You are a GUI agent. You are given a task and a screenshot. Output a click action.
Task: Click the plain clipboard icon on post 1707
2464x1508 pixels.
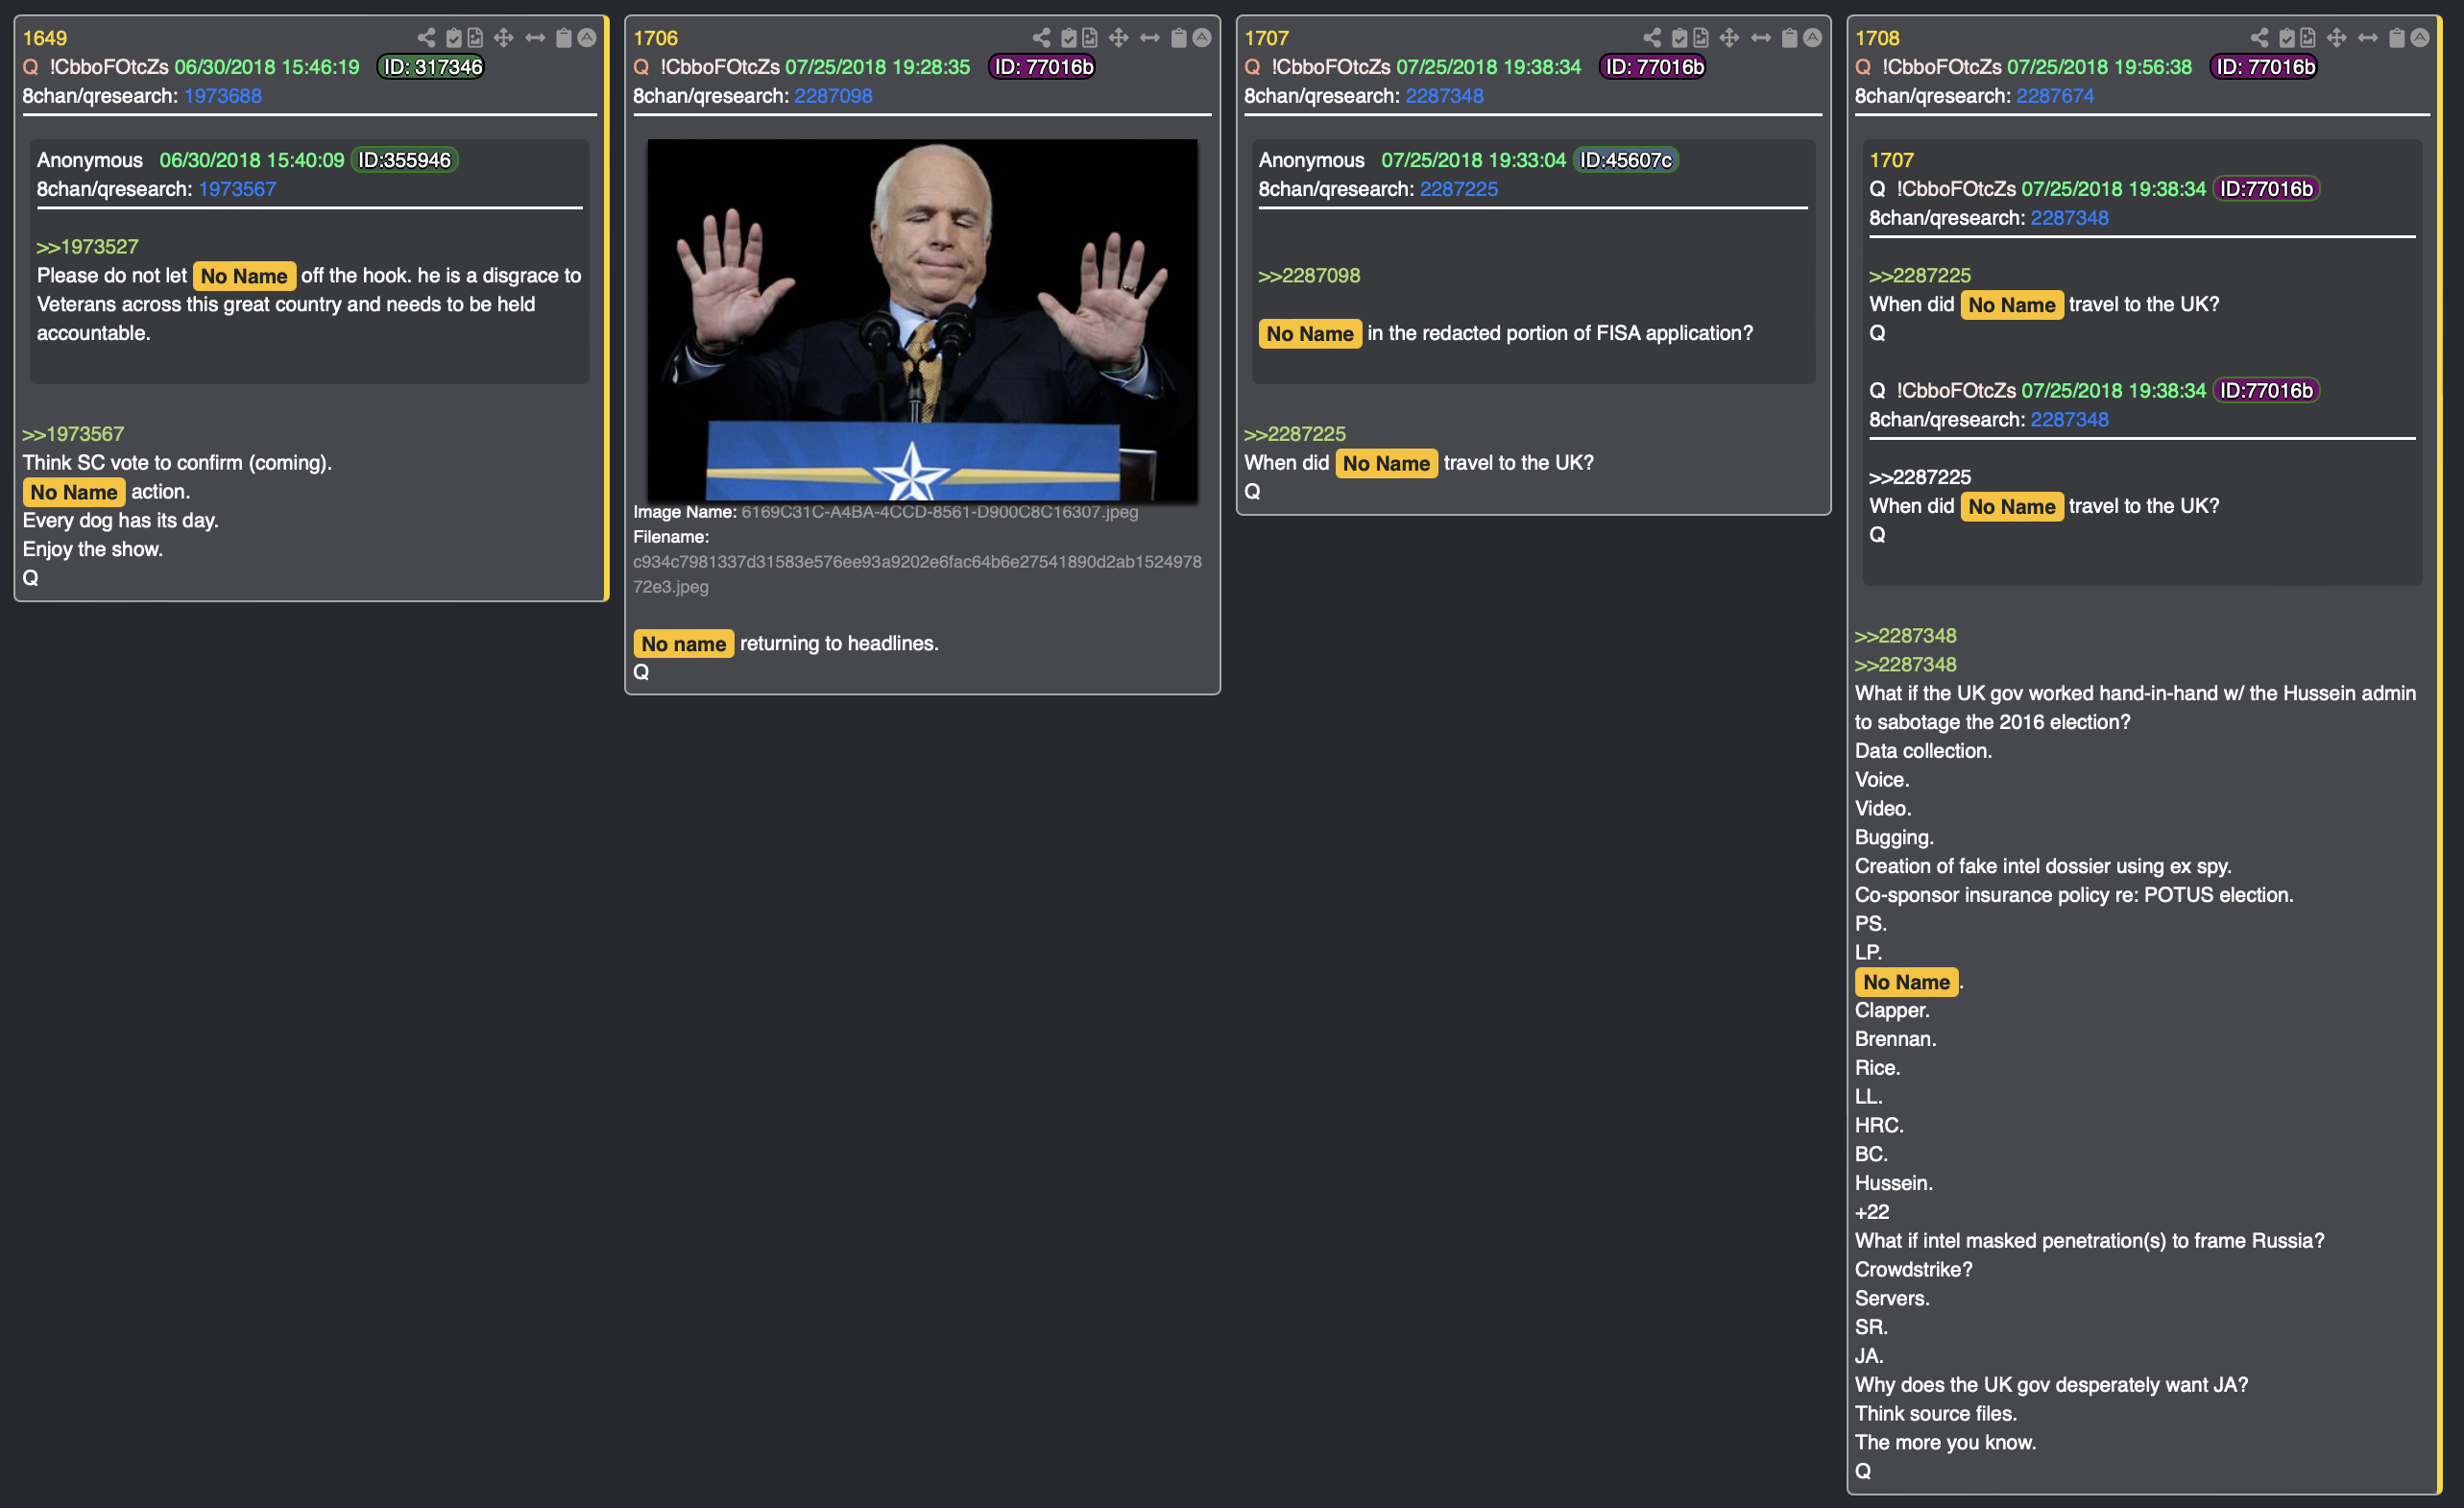pyautogui.click(x=1790, y=38)
